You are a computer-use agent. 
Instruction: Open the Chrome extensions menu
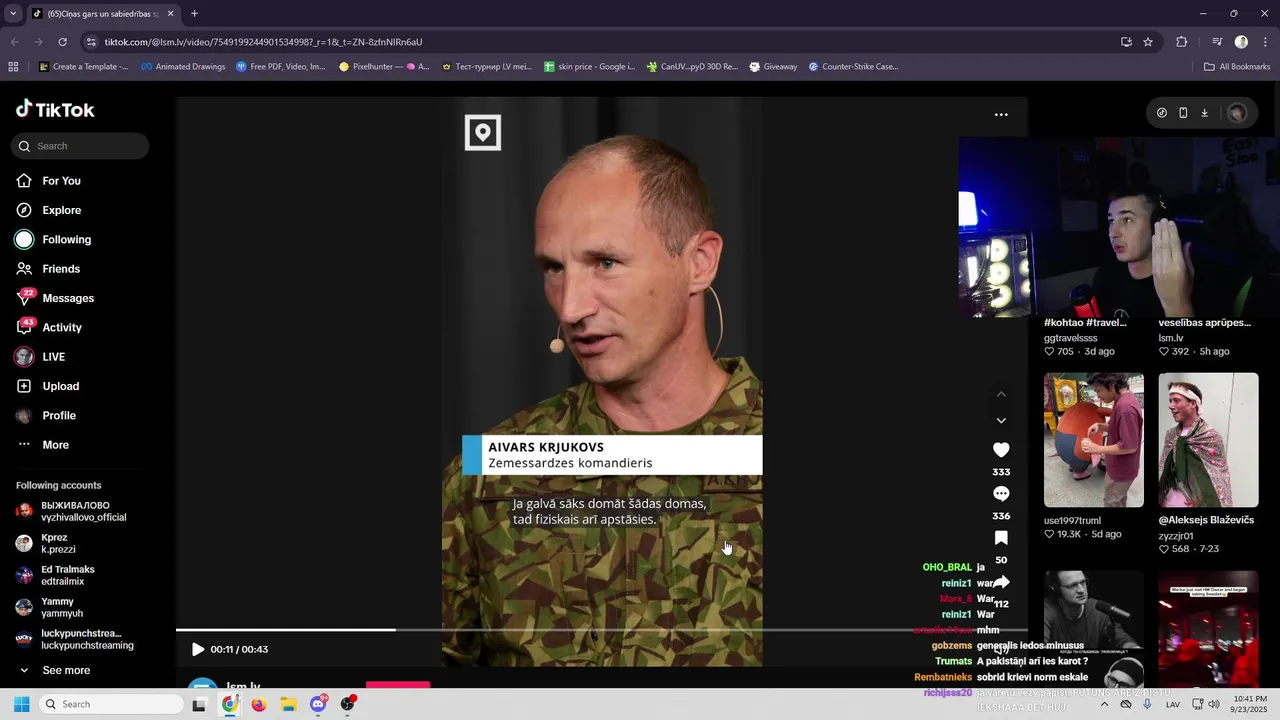(x=1182, y=42)
